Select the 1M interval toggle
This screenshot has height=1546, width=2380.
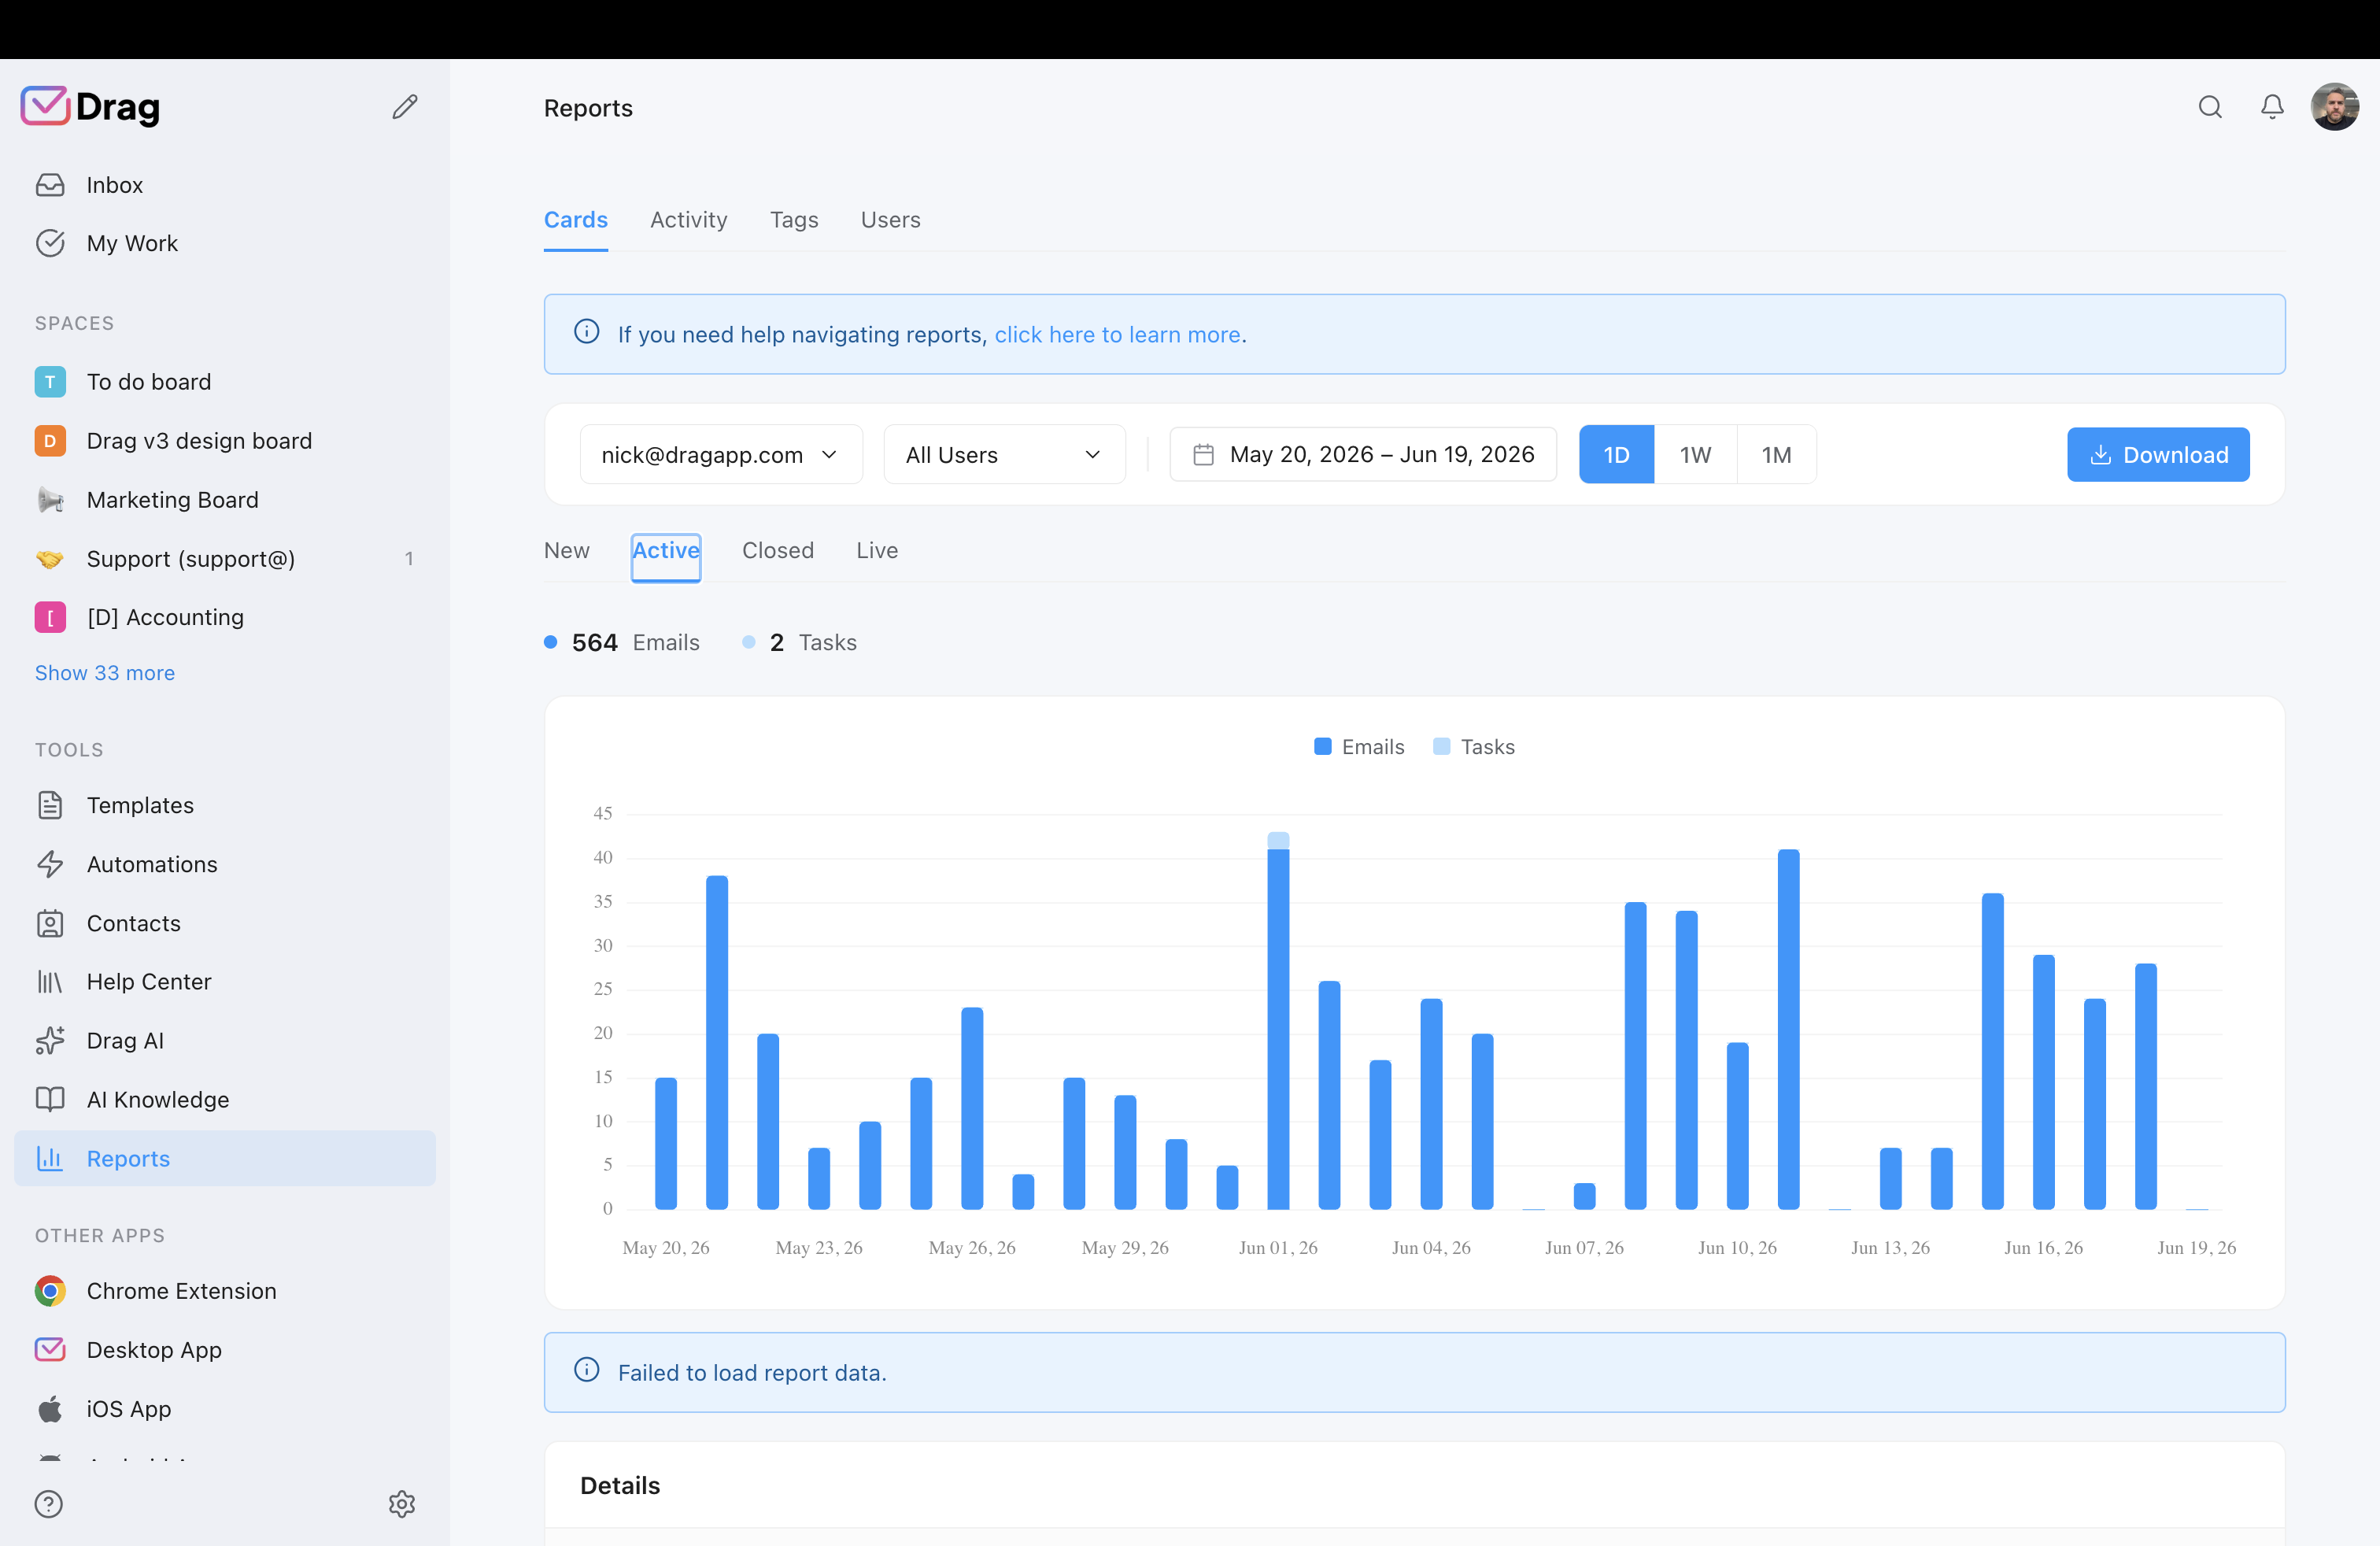(x=1776, y=455)
